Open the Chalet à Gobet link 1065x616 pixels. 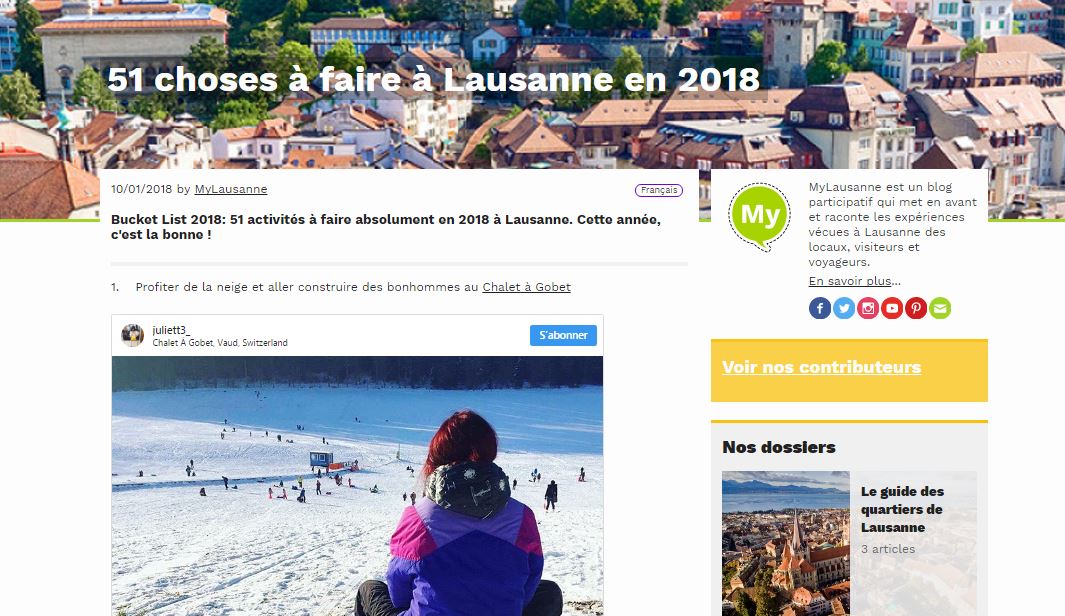point(526,287)
